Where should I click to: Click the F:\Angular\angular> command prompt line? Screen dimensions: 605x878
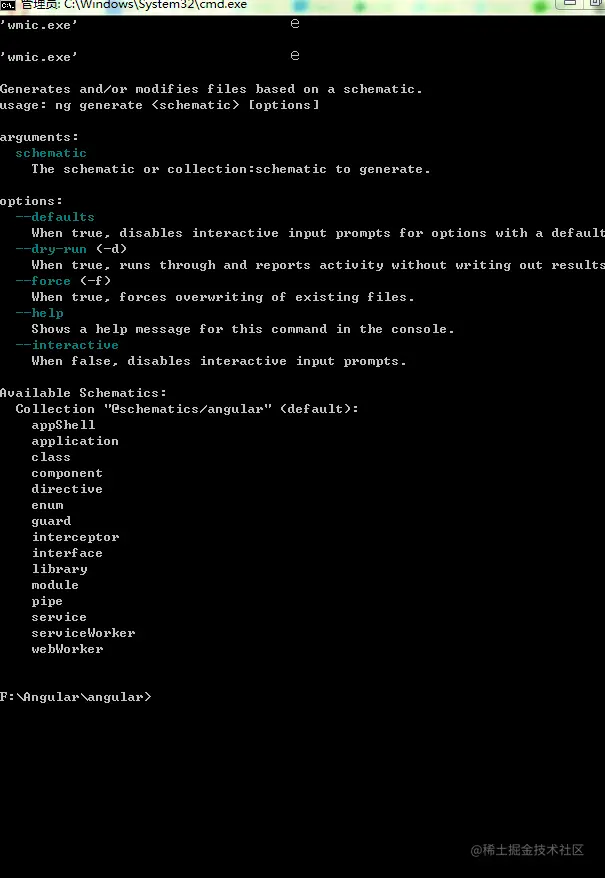click(76, 697)
